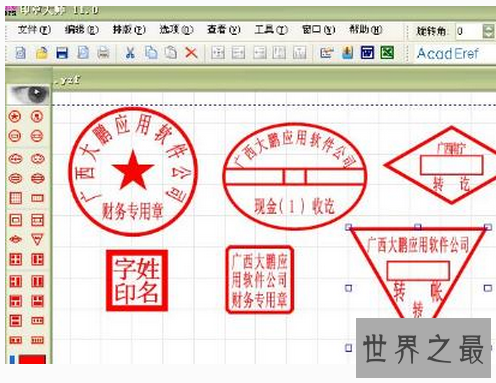
Task: Select the circle with horizontal band template
Action: (37, 136)
